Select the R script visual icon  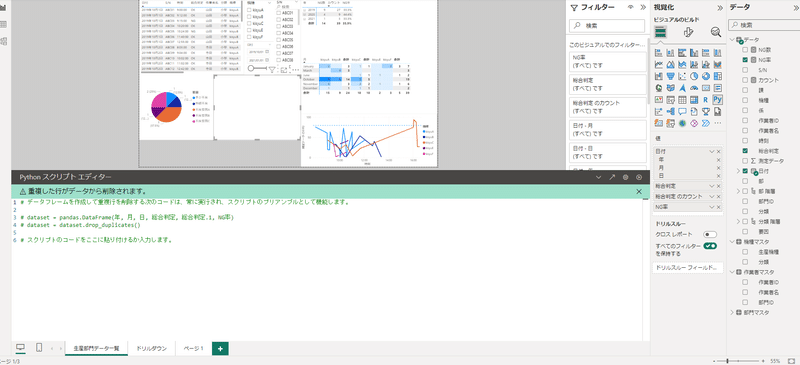pos(706,100)
